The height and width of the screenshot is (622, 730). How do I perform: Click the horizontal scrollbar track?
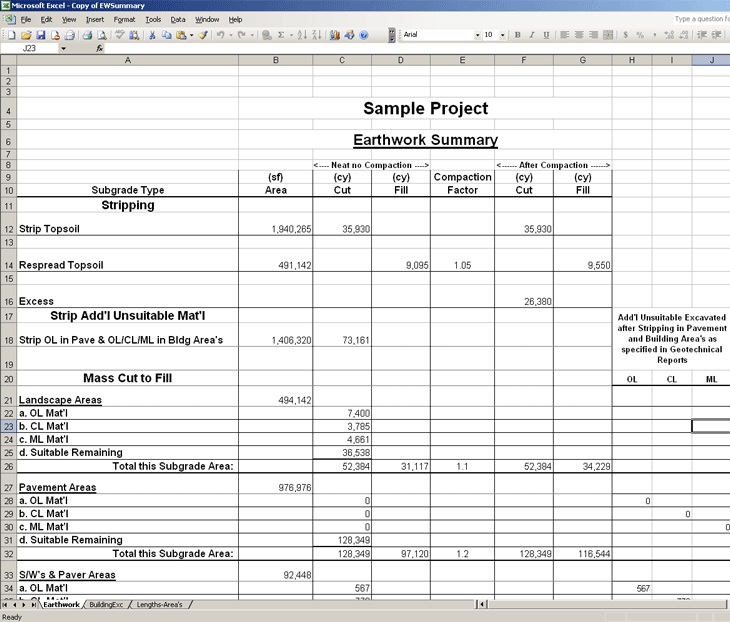coord(600,605)
